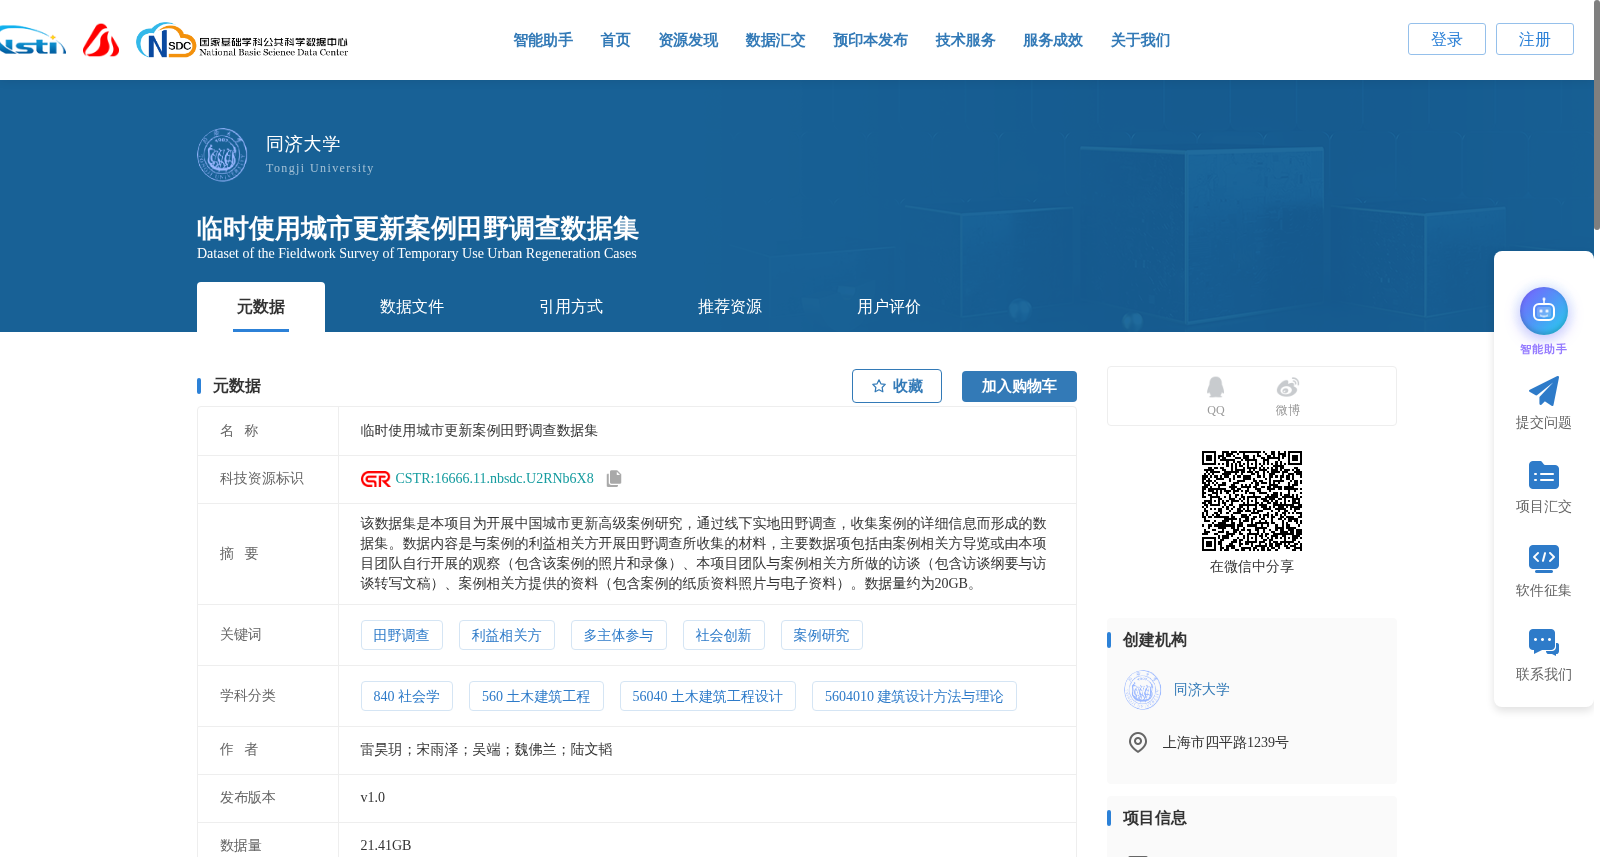Open 智能助手 in top navigation
Viewport: 1600px width, 857px height.
click(543, 40)
